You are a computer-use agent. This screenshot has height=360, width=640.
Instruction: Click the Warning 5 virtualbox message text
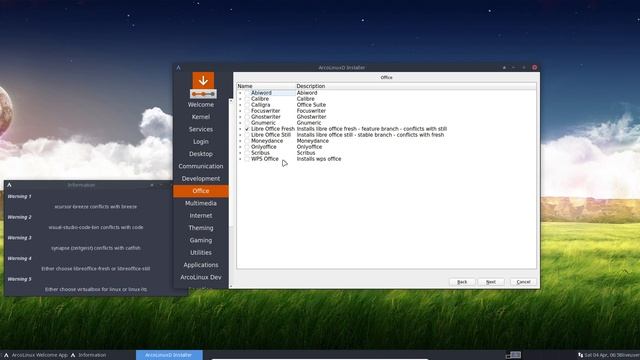pos(96,289)
